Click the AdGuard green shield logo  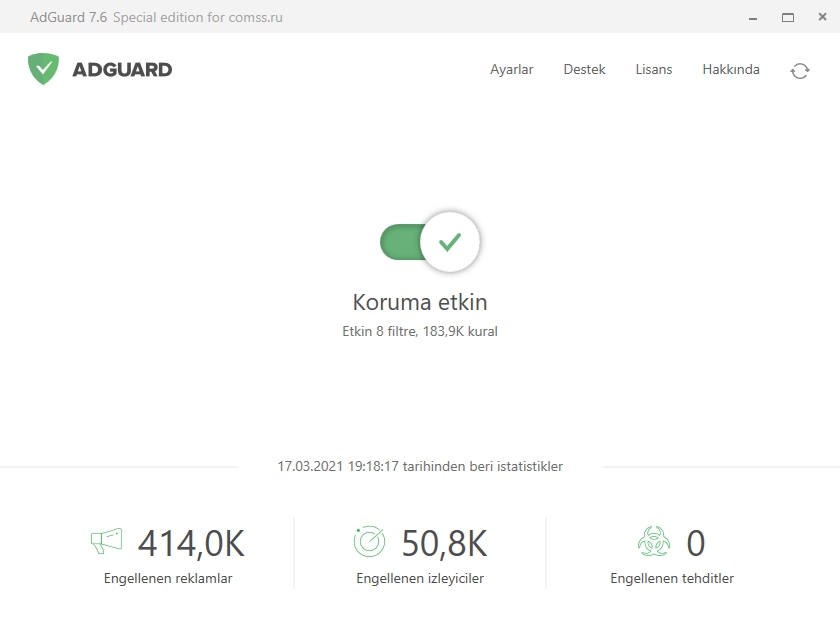coord(43,69)
